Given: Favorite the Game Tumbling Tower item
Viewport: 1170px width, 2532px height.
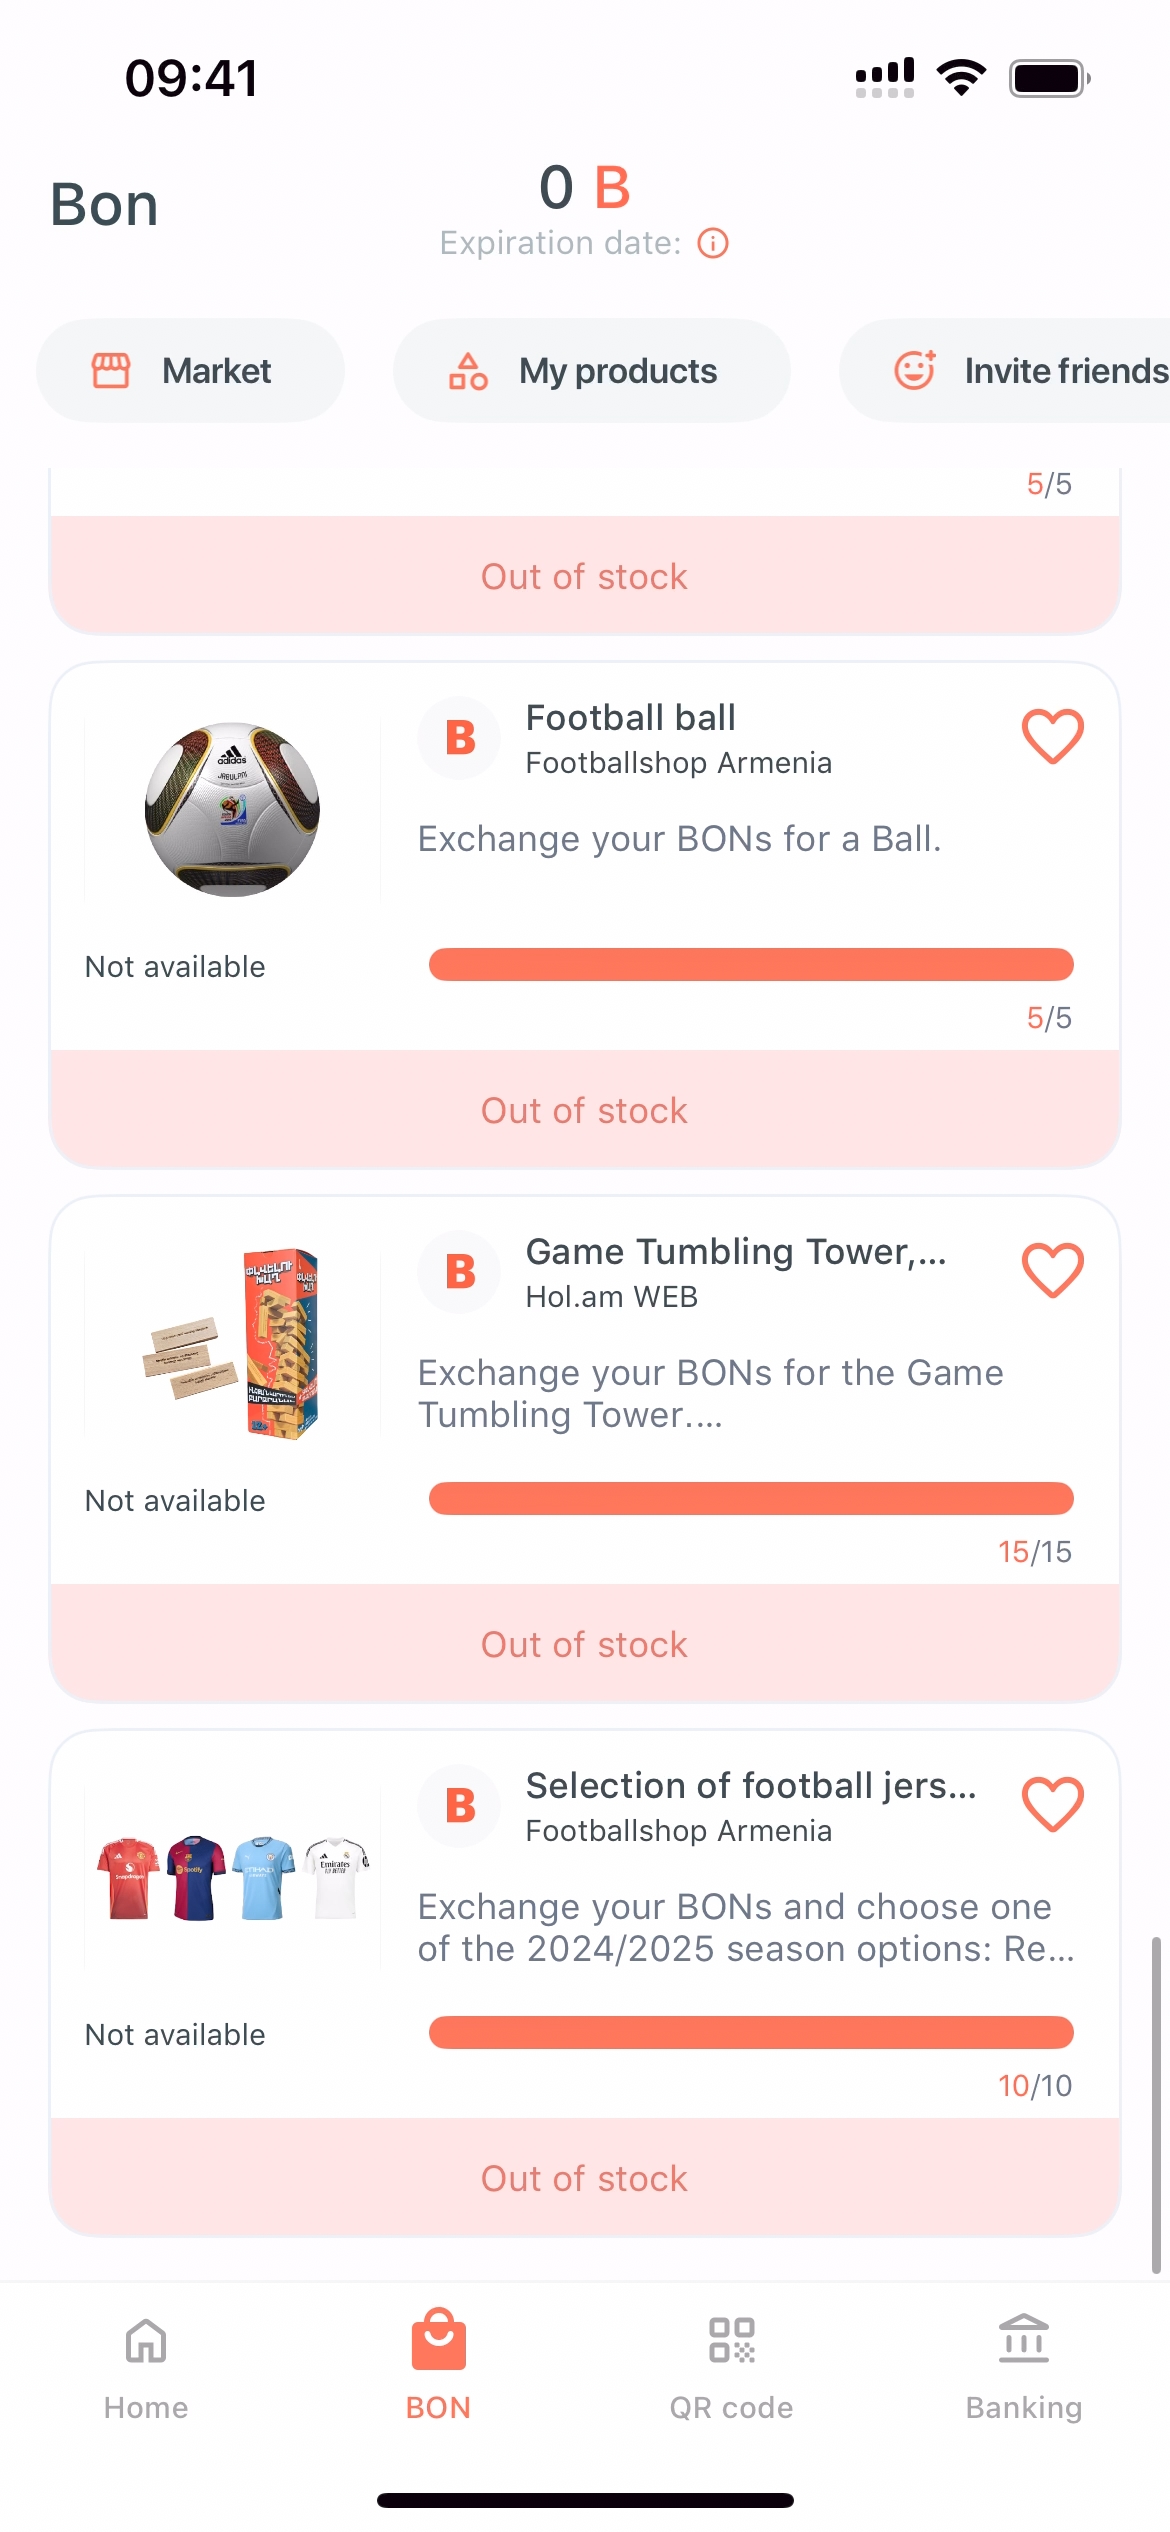Looking at the screenshot, I should coord(1052,1270).
